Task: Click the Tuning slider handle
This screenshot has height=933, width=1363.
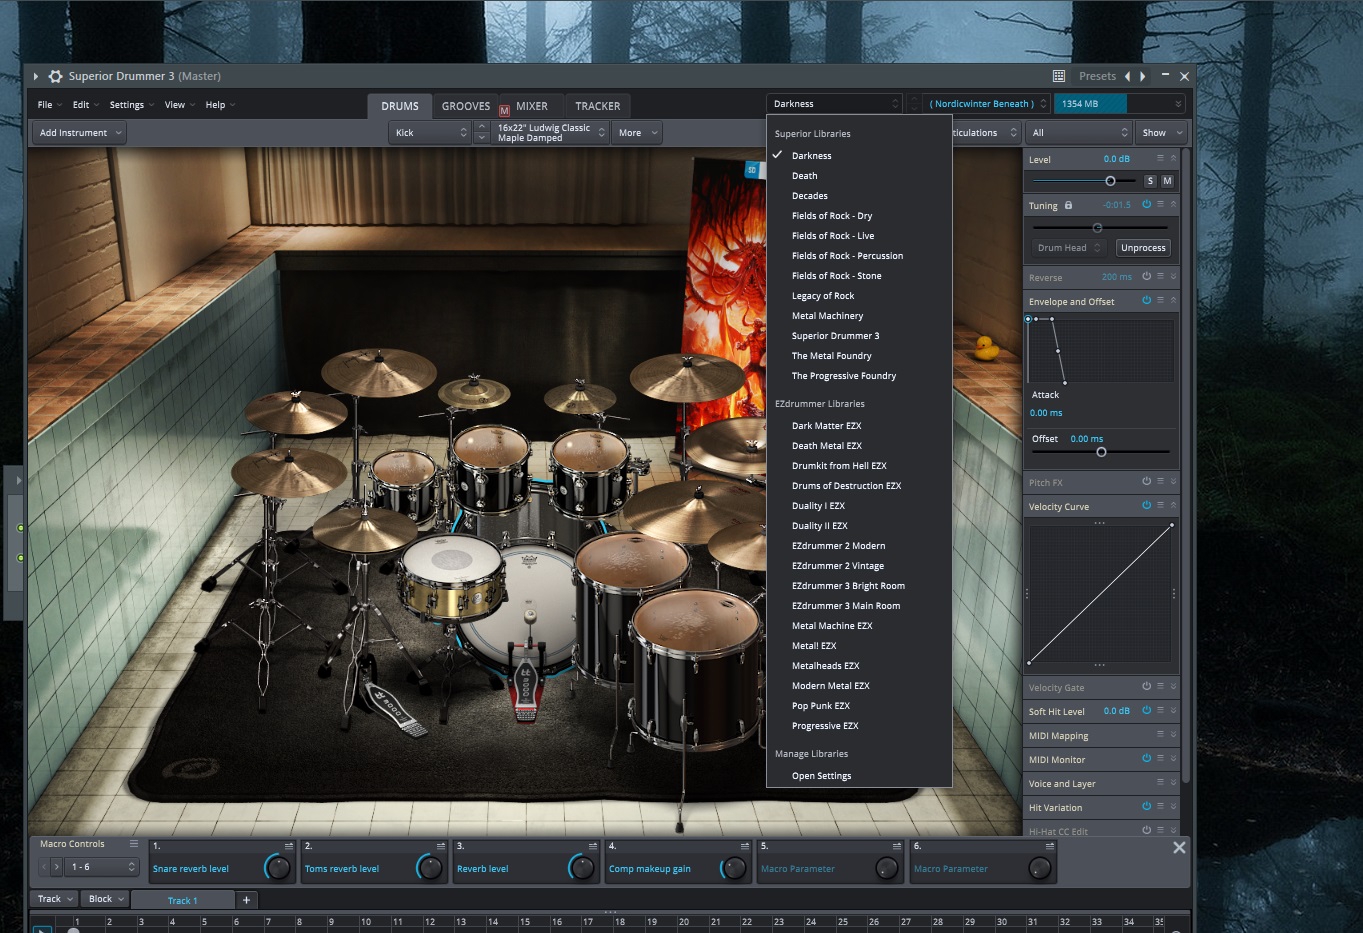Action: pyautogui.click(x=1097, y=228)
